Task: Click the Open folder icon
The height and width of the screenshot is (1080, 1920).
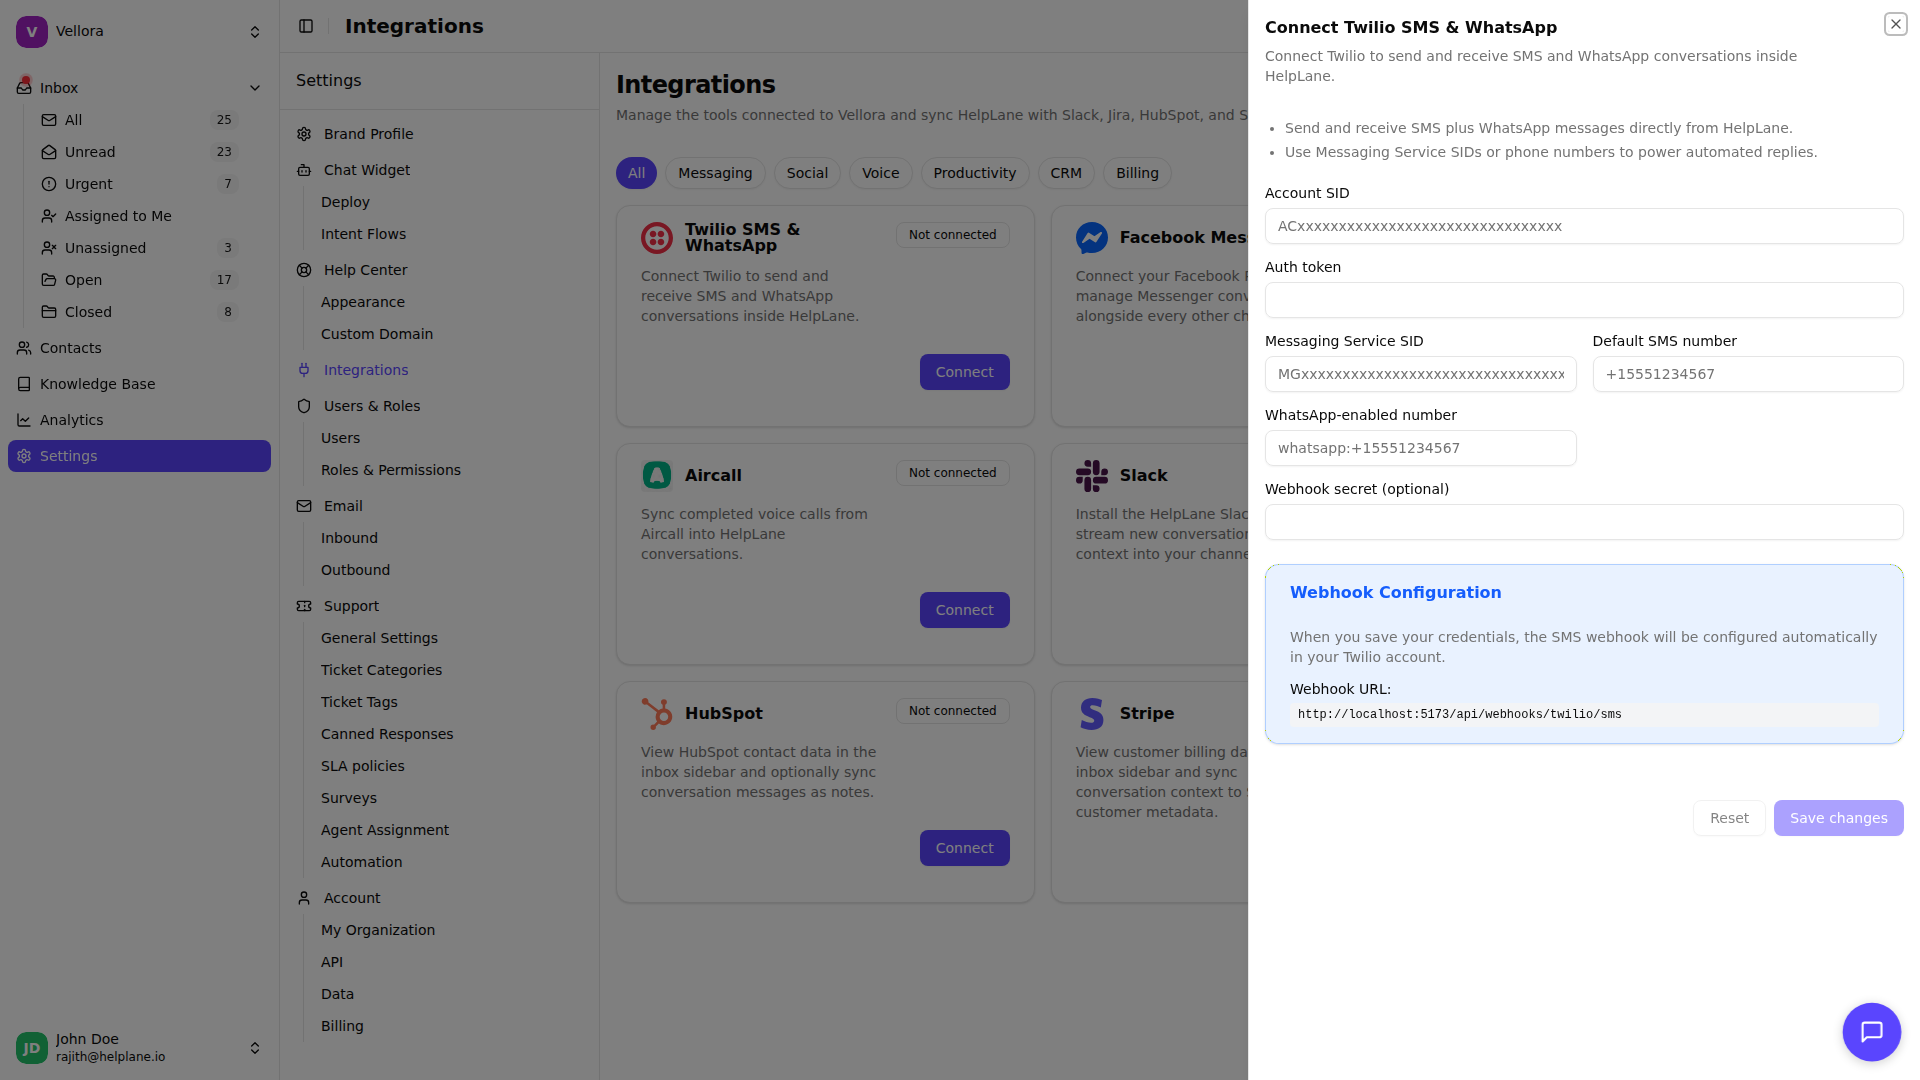Action: click(x=49, y=280)
